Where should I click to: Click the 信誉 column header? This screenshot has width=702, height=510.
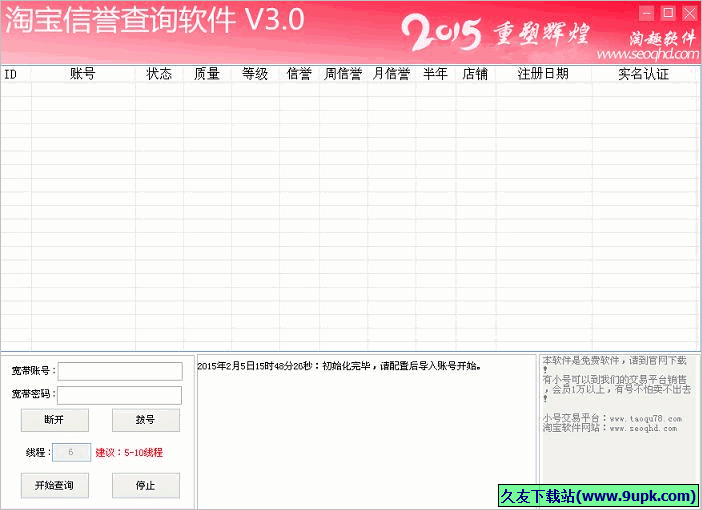(x=299, y=74)
